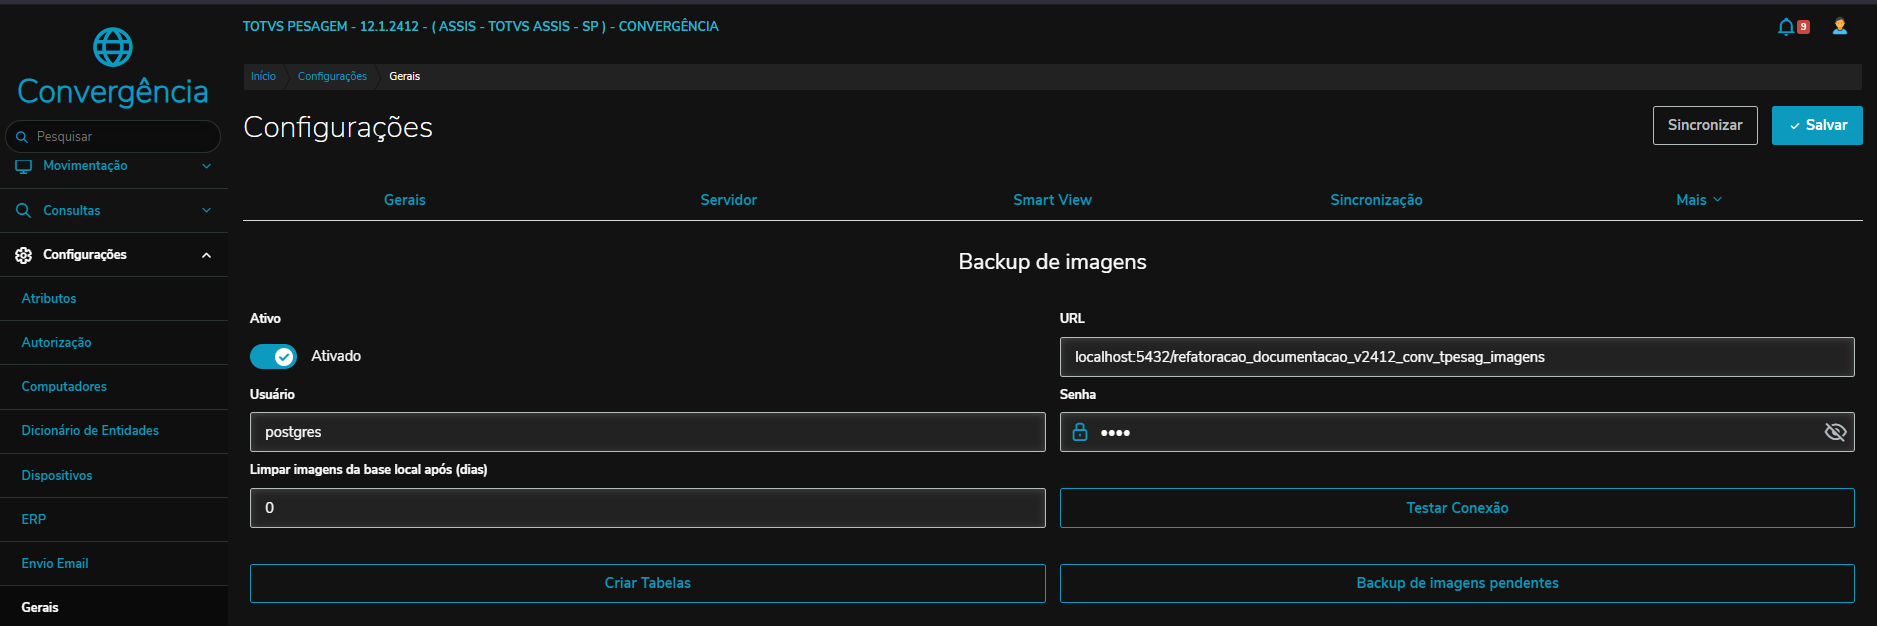Screen dimensions: 1877x626
Task: Click the search magnifier icon in sidebar
Action: click(22, 137)
